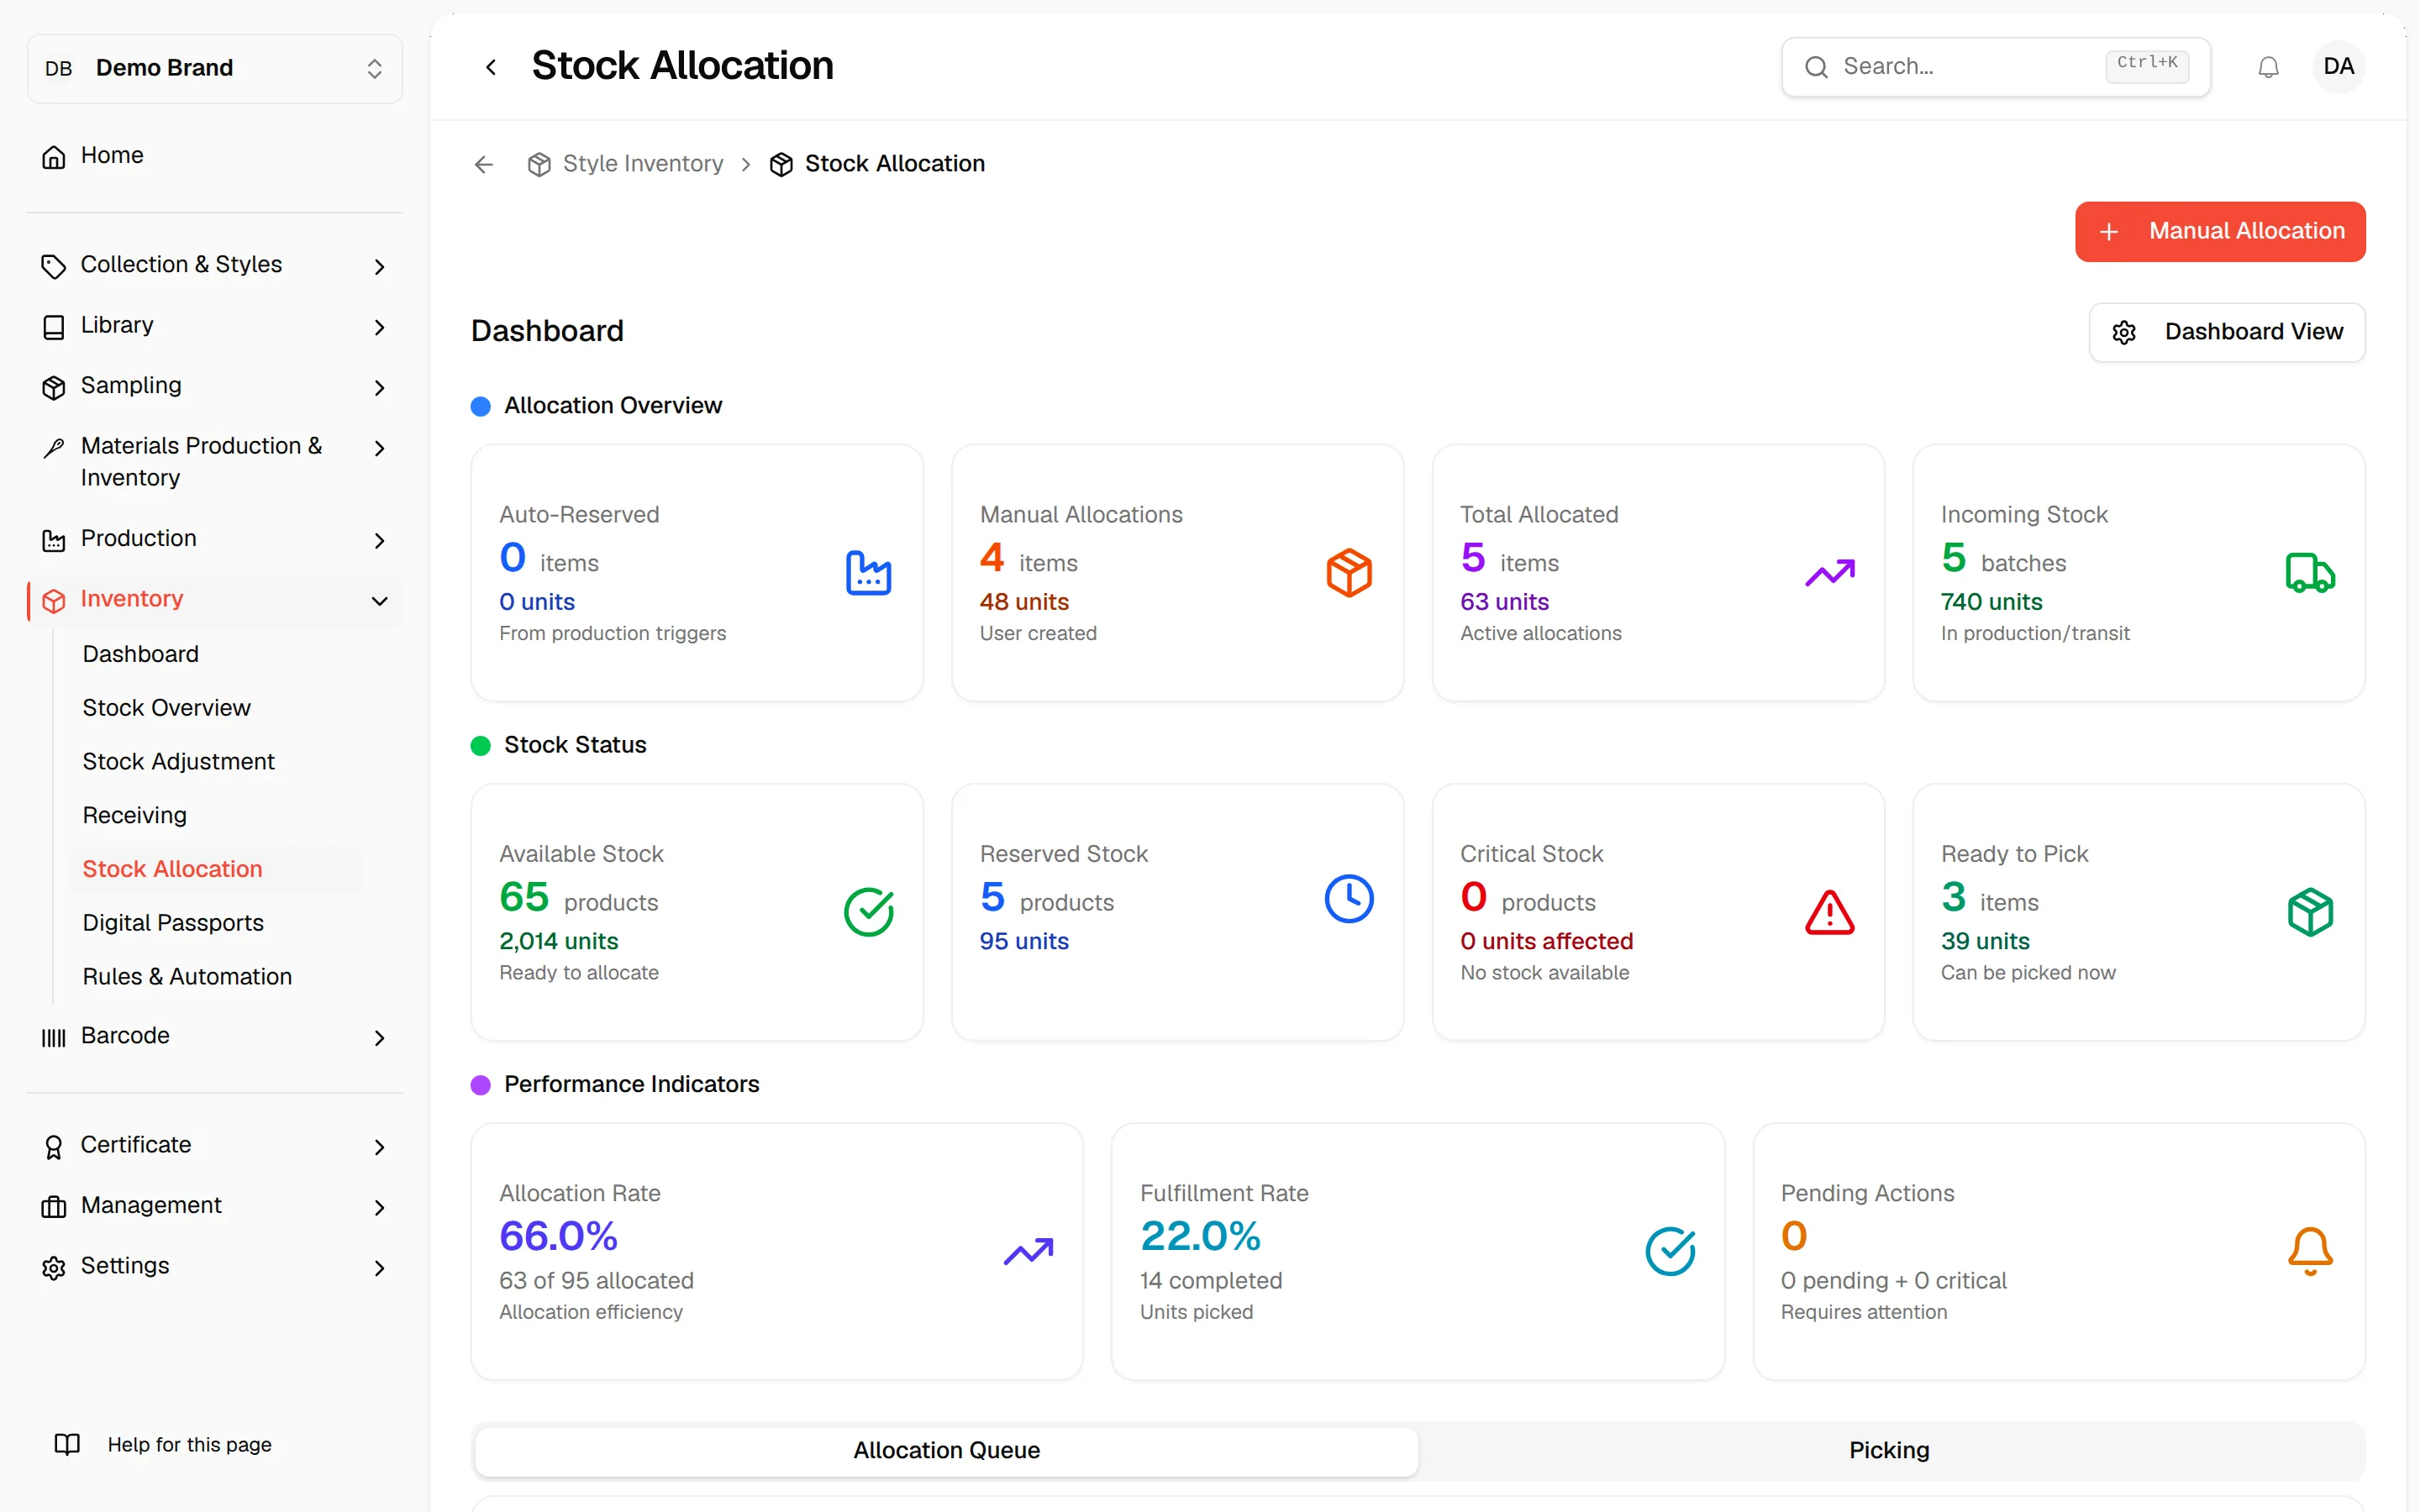Click the notifications bell icon in header
2420x1512 pixels.
point(2268,67)
